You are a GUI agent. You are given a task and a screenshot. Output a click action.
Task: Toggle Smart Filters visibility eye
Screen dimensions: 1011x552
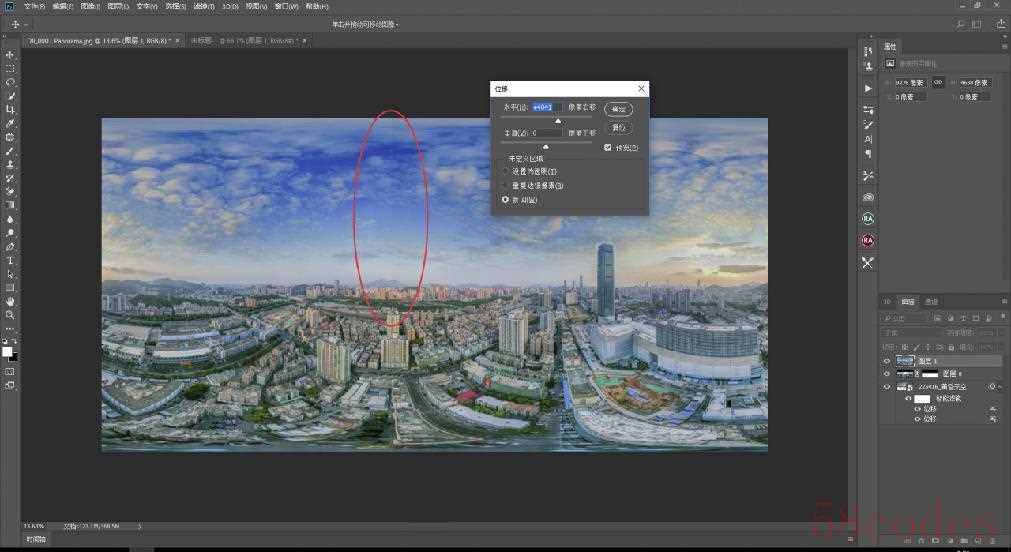coord(908,399)
